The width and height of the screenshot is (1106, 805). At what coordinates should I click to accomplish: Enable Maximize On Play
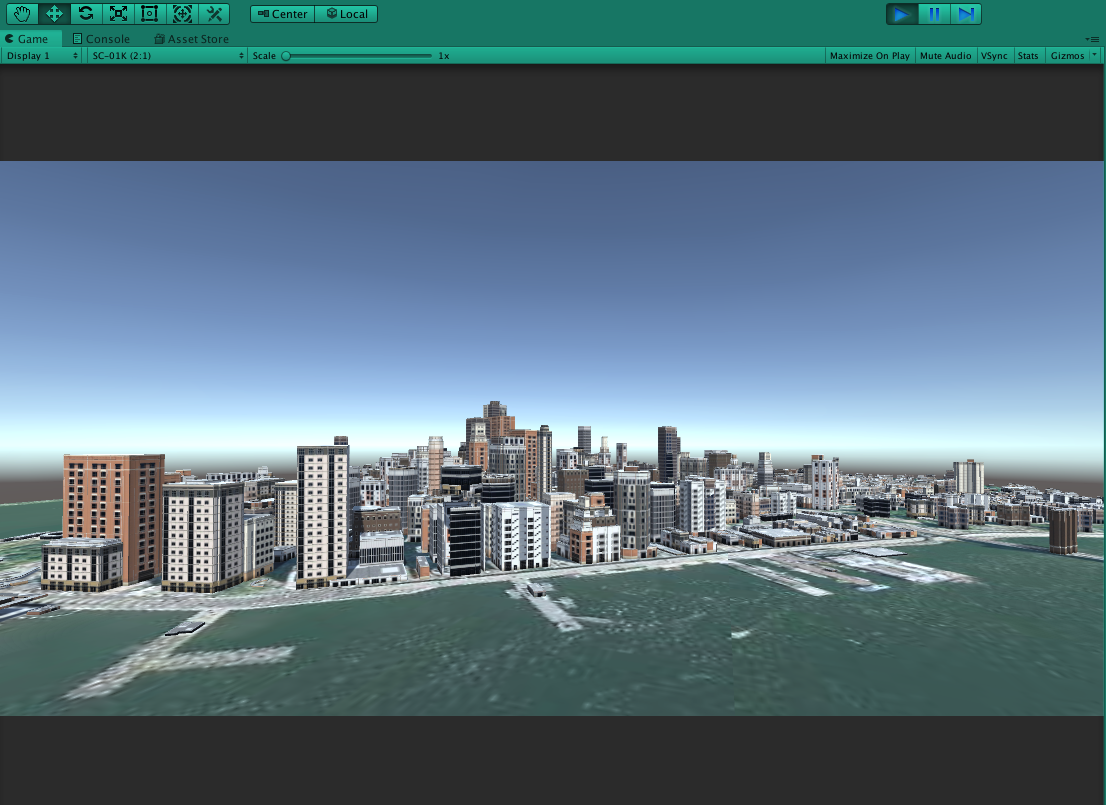(869, 56)
